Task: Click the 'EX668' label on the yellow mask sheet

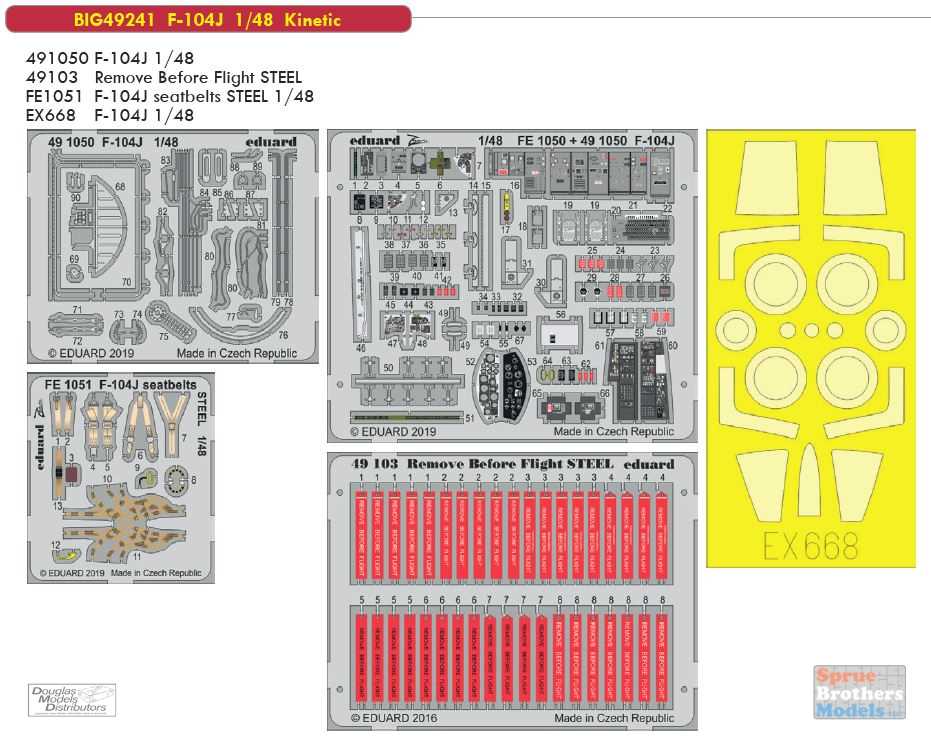Action: tap(810, 546)
